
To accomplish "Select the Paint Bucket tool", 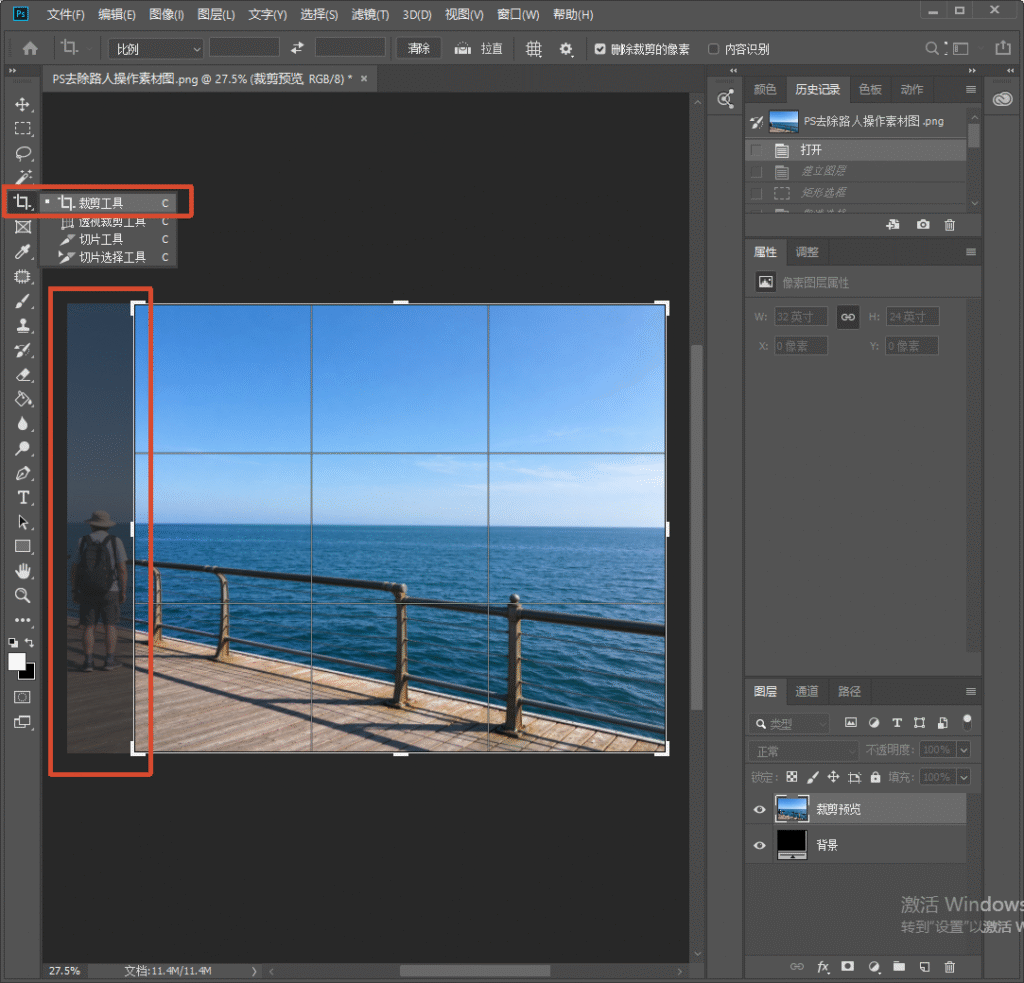I will (x=23, y=399).
